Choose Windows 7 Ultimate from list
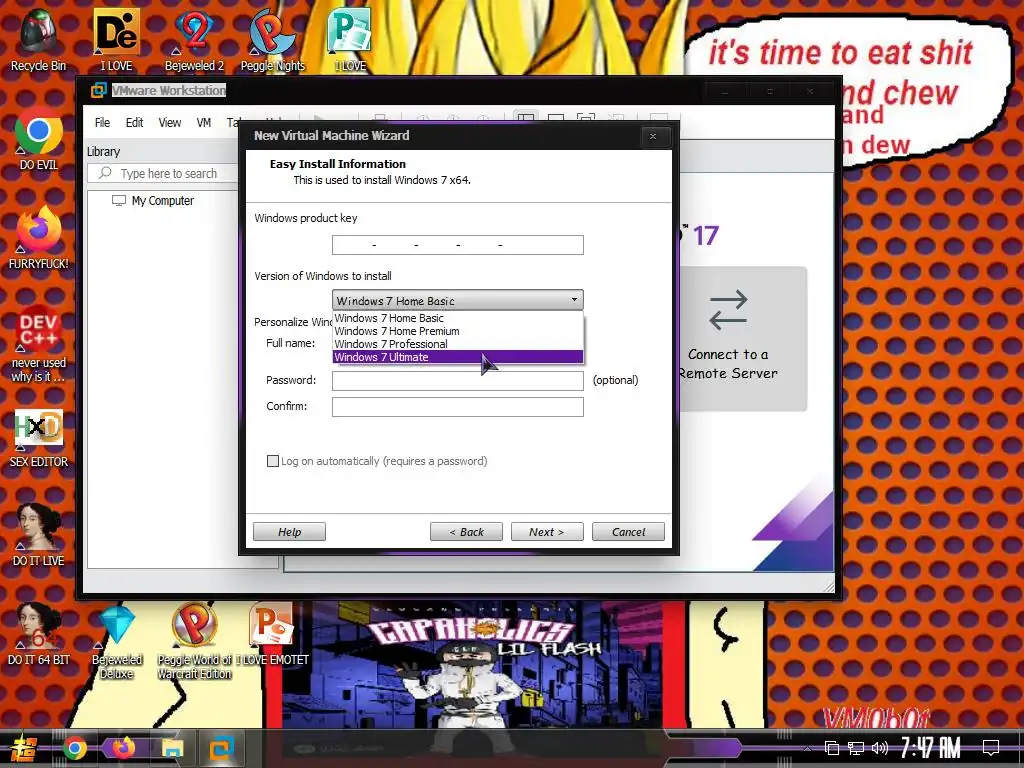1024x768 pixels. coord(458,357)
